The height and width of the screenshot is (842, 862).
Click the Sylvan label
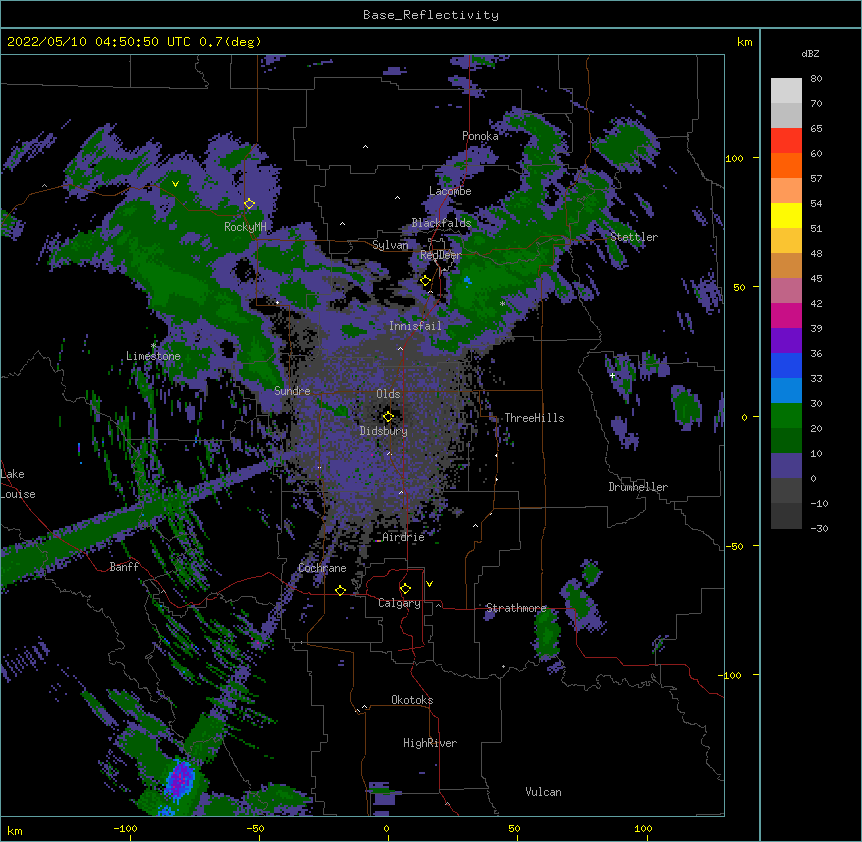390,245
